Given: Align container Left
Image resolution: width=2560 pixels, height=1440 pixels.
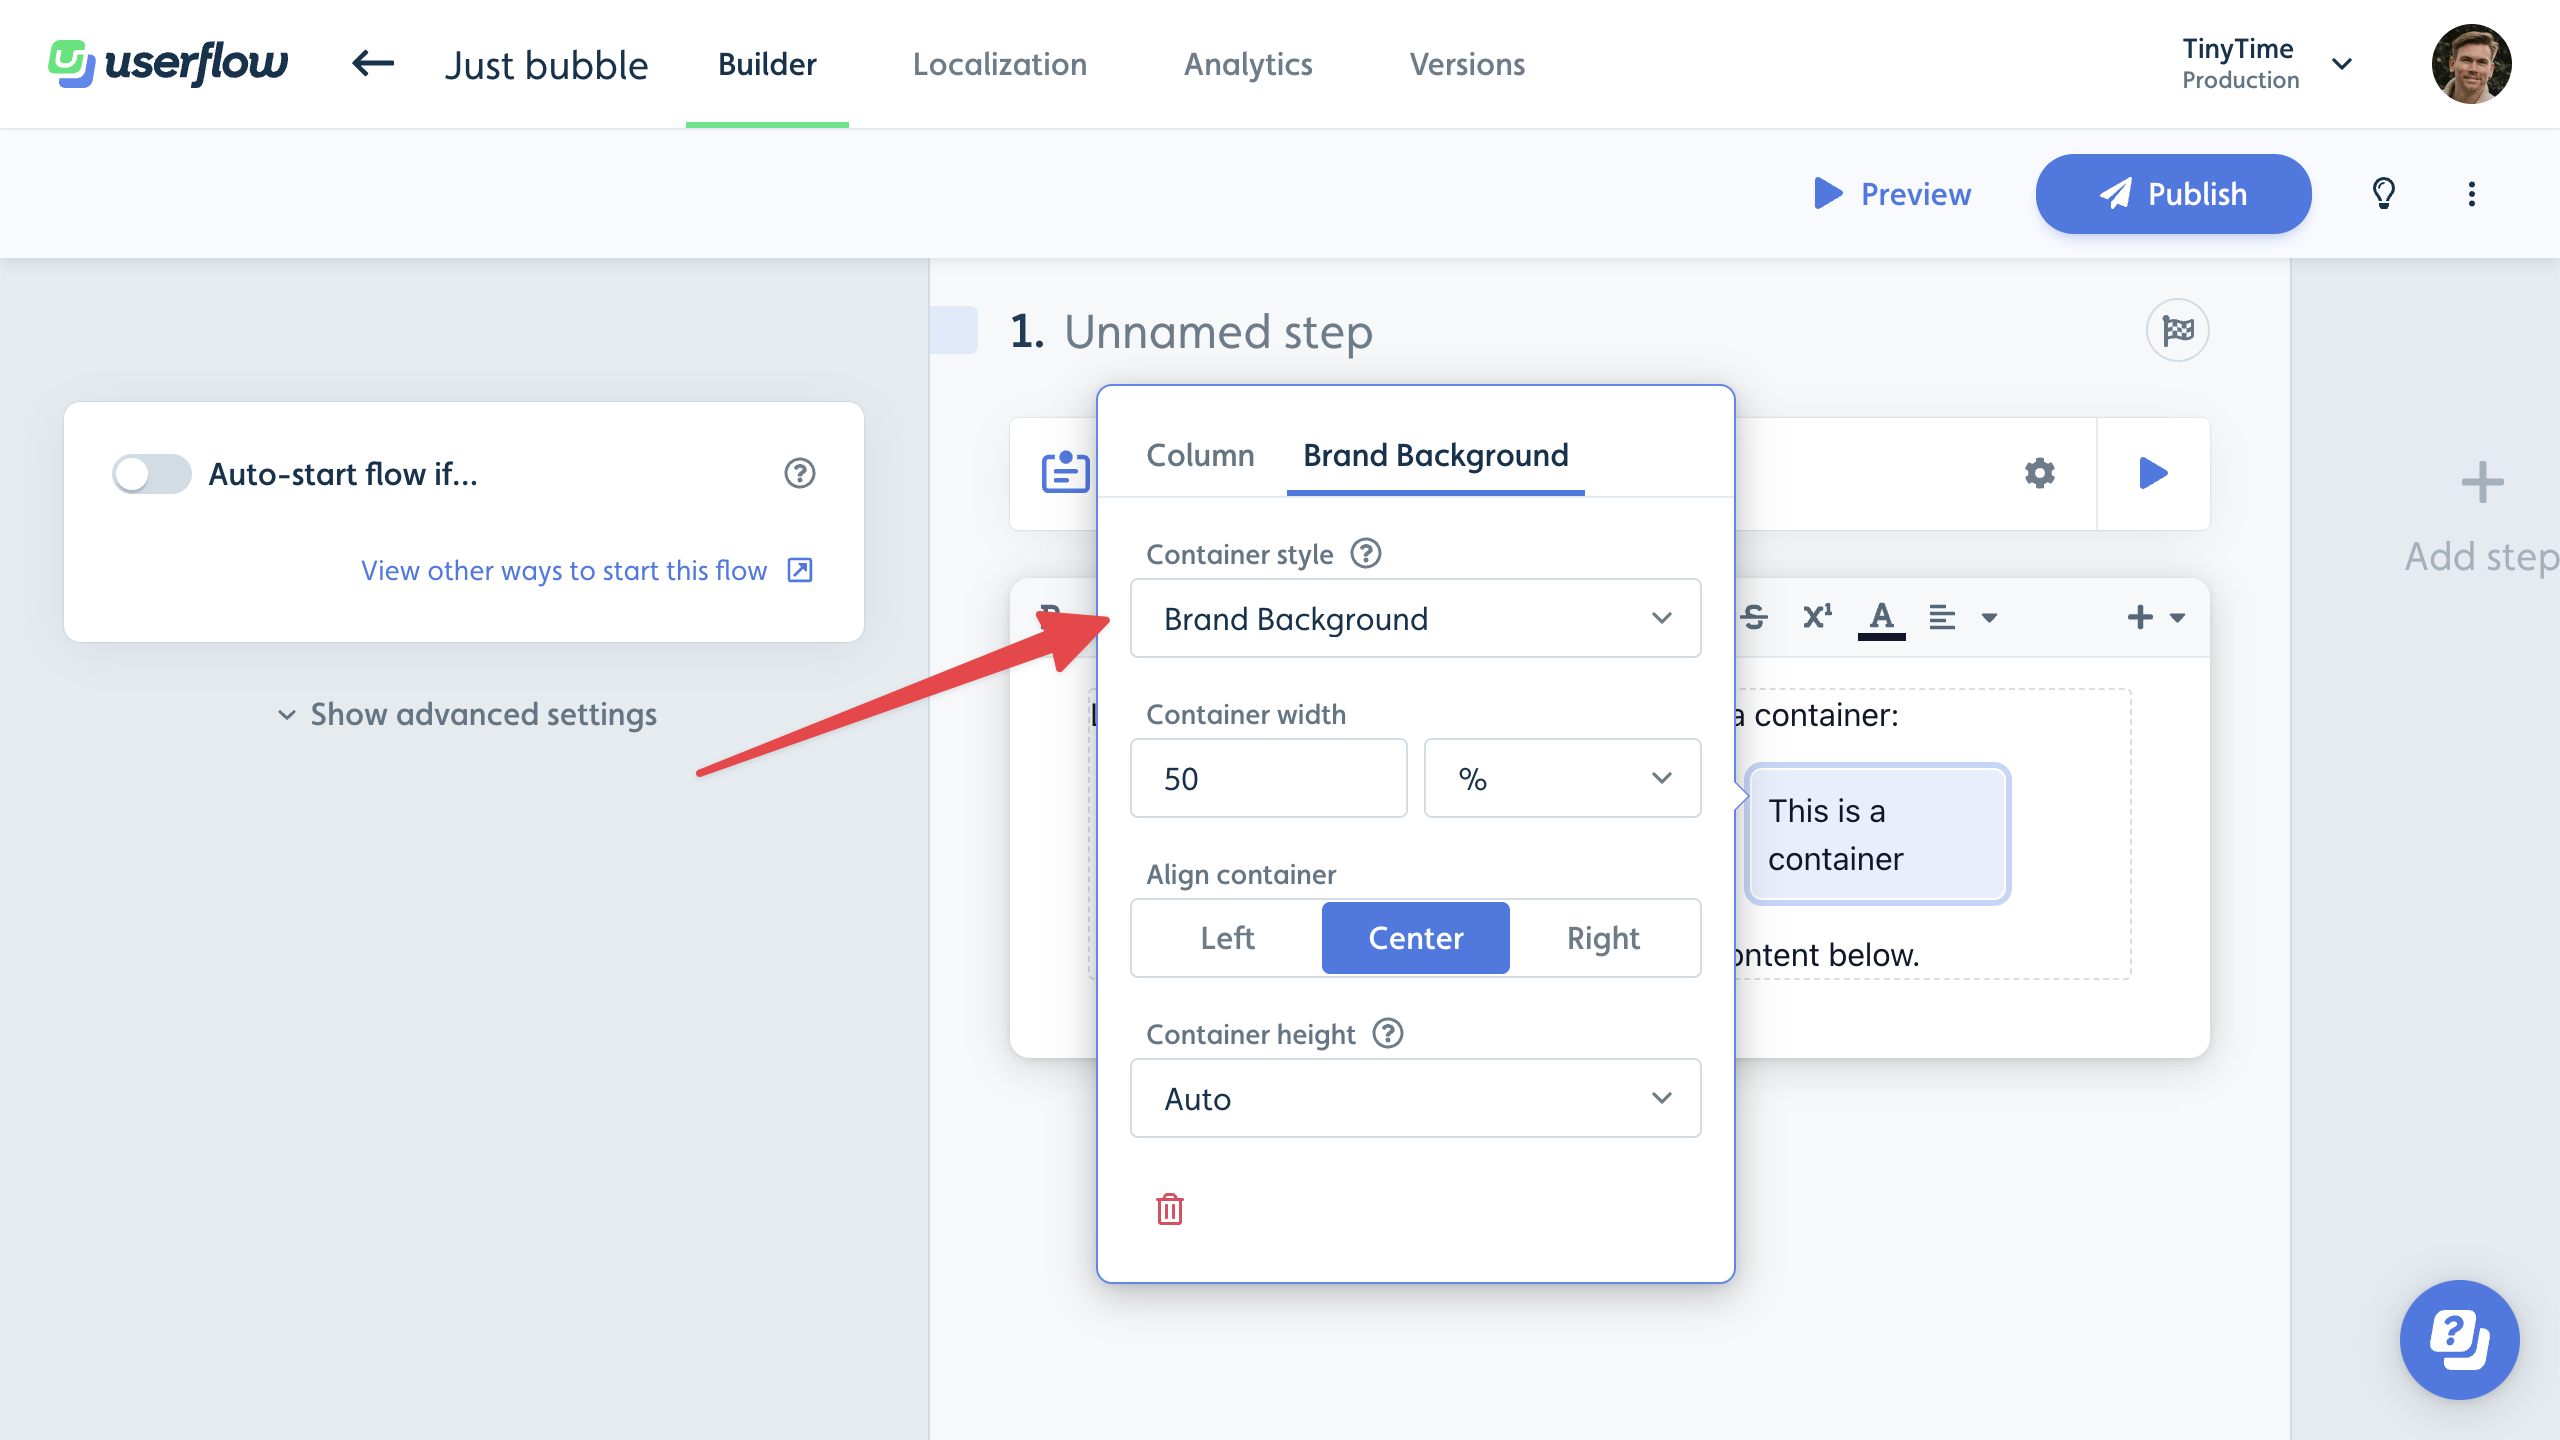Looking at the screenshot, I should point(1227,937).
